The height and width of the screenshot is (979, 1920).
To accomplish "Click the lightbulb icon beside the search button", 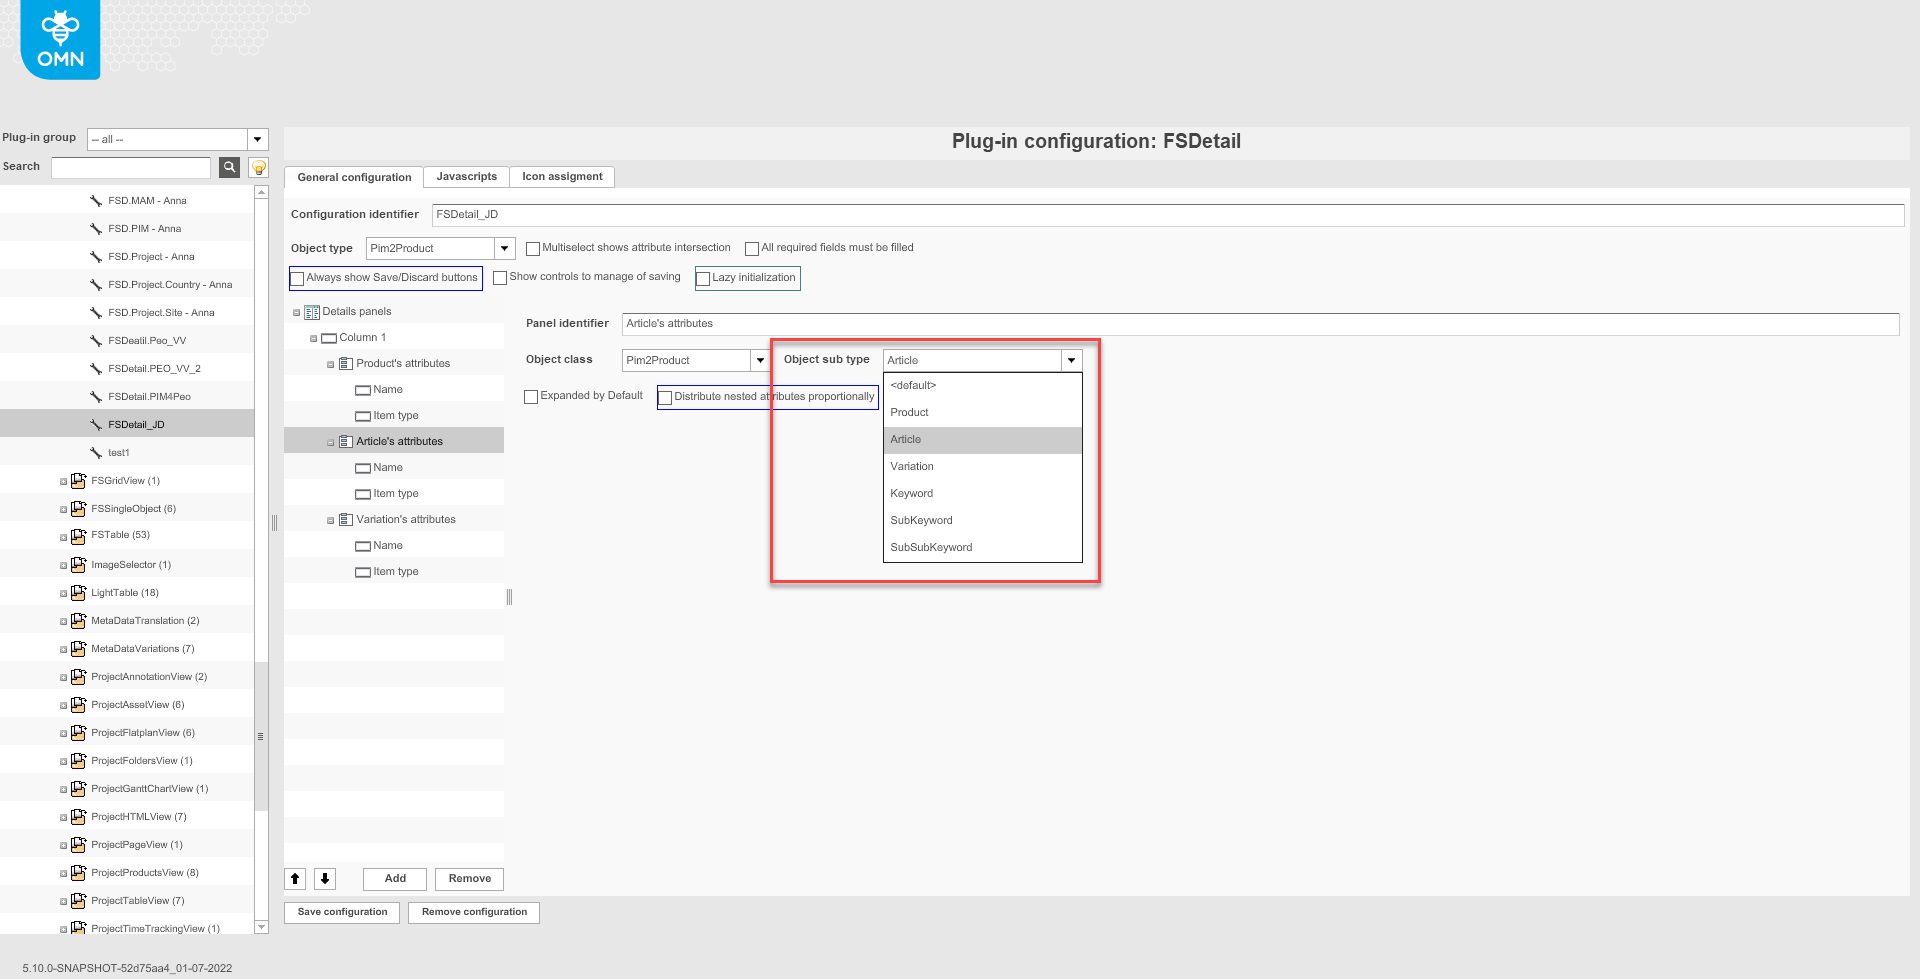I will coord(257,167).
